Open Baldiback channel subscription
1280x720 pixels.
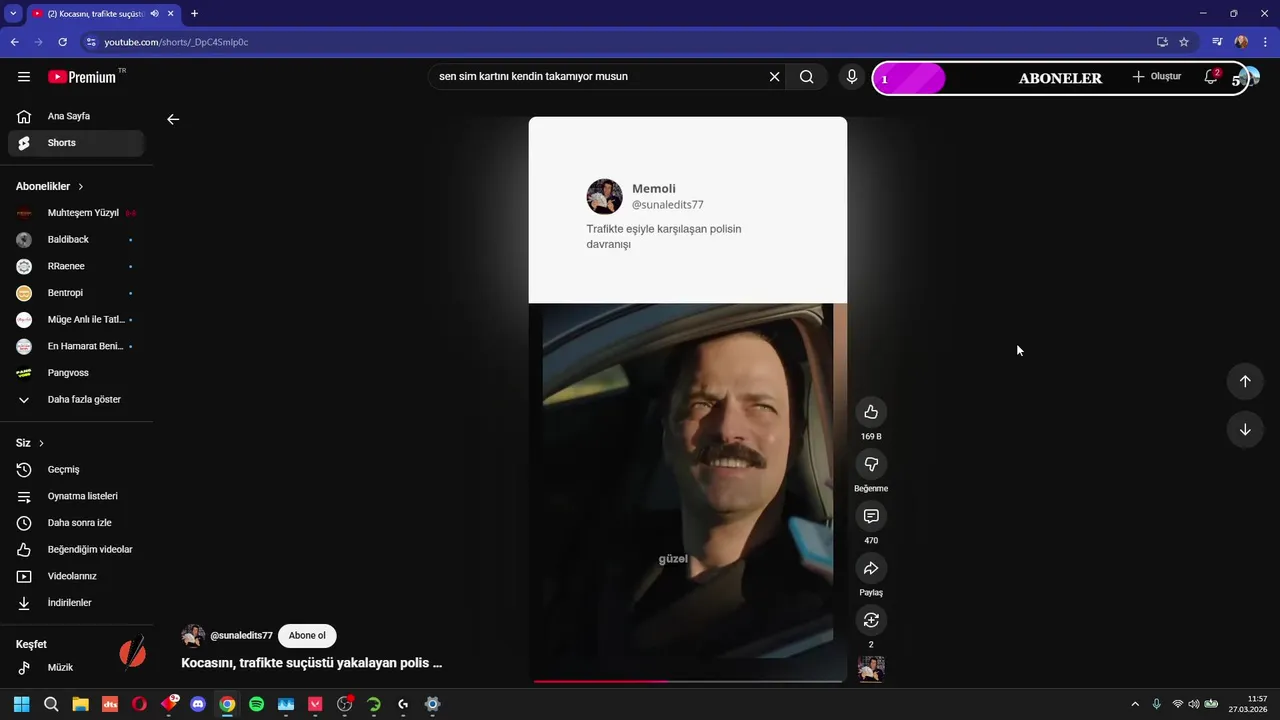(76, 240)
